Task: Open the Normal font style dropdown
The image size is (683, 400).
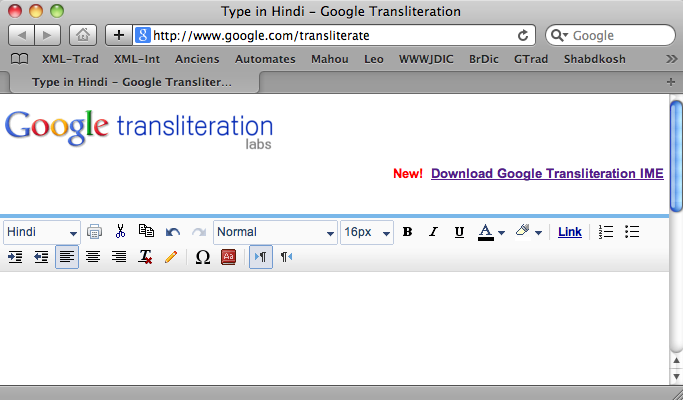Action: (x=275, y=232)
